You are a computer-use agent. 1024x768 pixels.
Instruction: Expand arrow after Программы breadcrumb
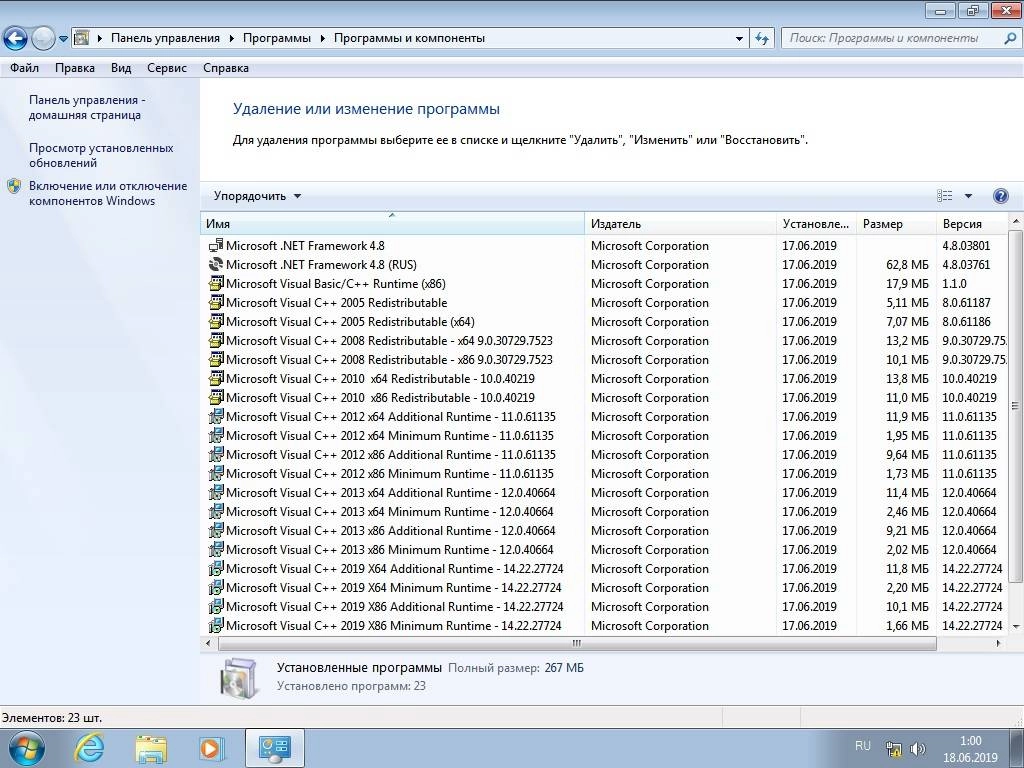[x=323, y=39]
